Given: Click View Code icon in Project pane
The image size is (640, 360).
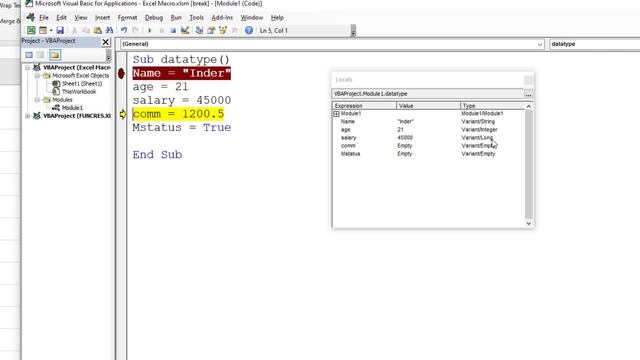Looking at the screenshot, I should point(29,55).
